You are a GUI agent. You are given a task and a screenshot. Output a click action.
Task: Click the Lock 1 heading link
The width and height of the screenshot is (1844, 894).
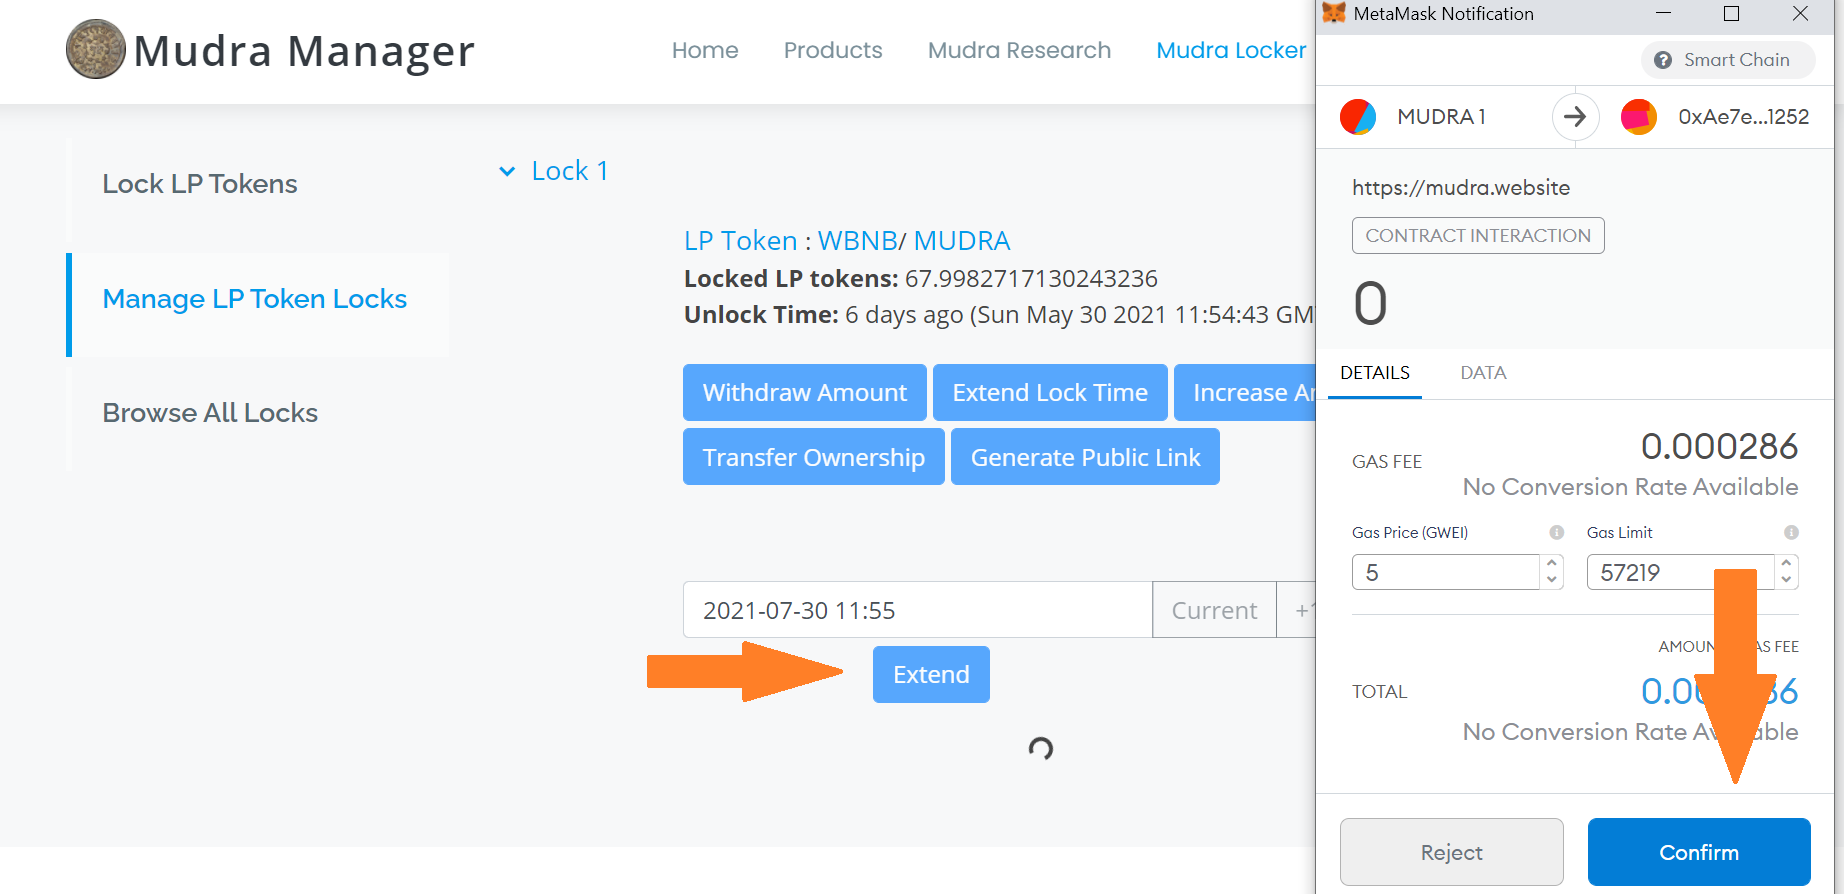click(x=570, y=171)
